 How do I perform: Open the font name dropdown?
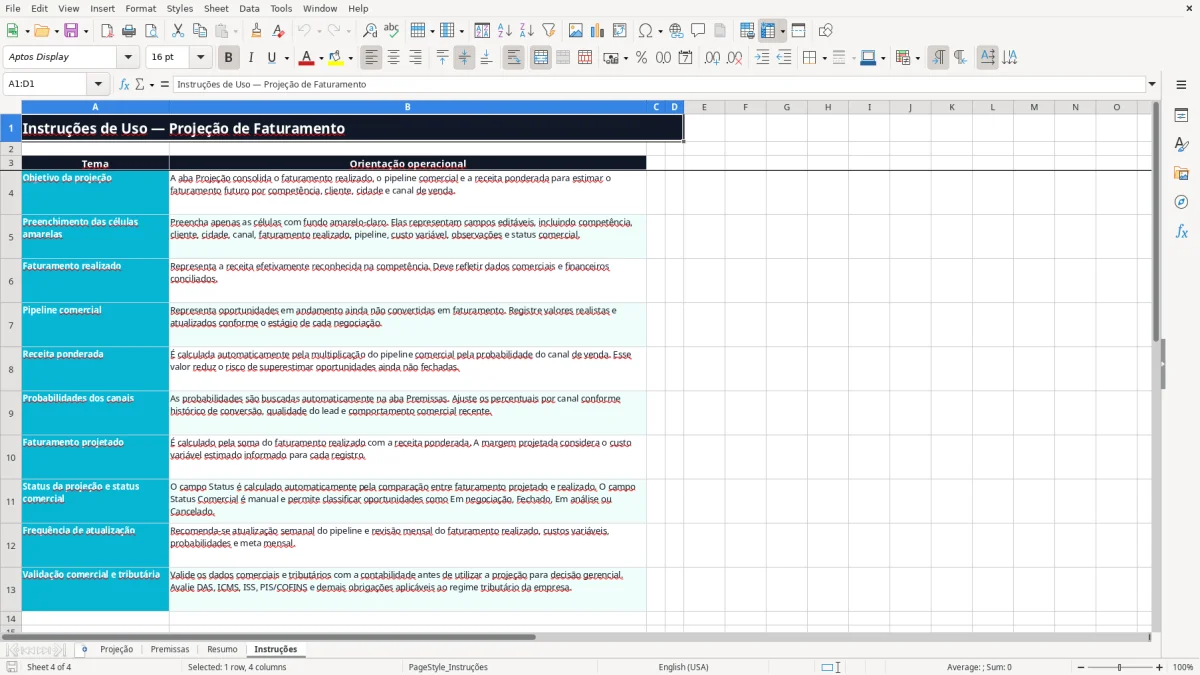[x=127, y=57]
